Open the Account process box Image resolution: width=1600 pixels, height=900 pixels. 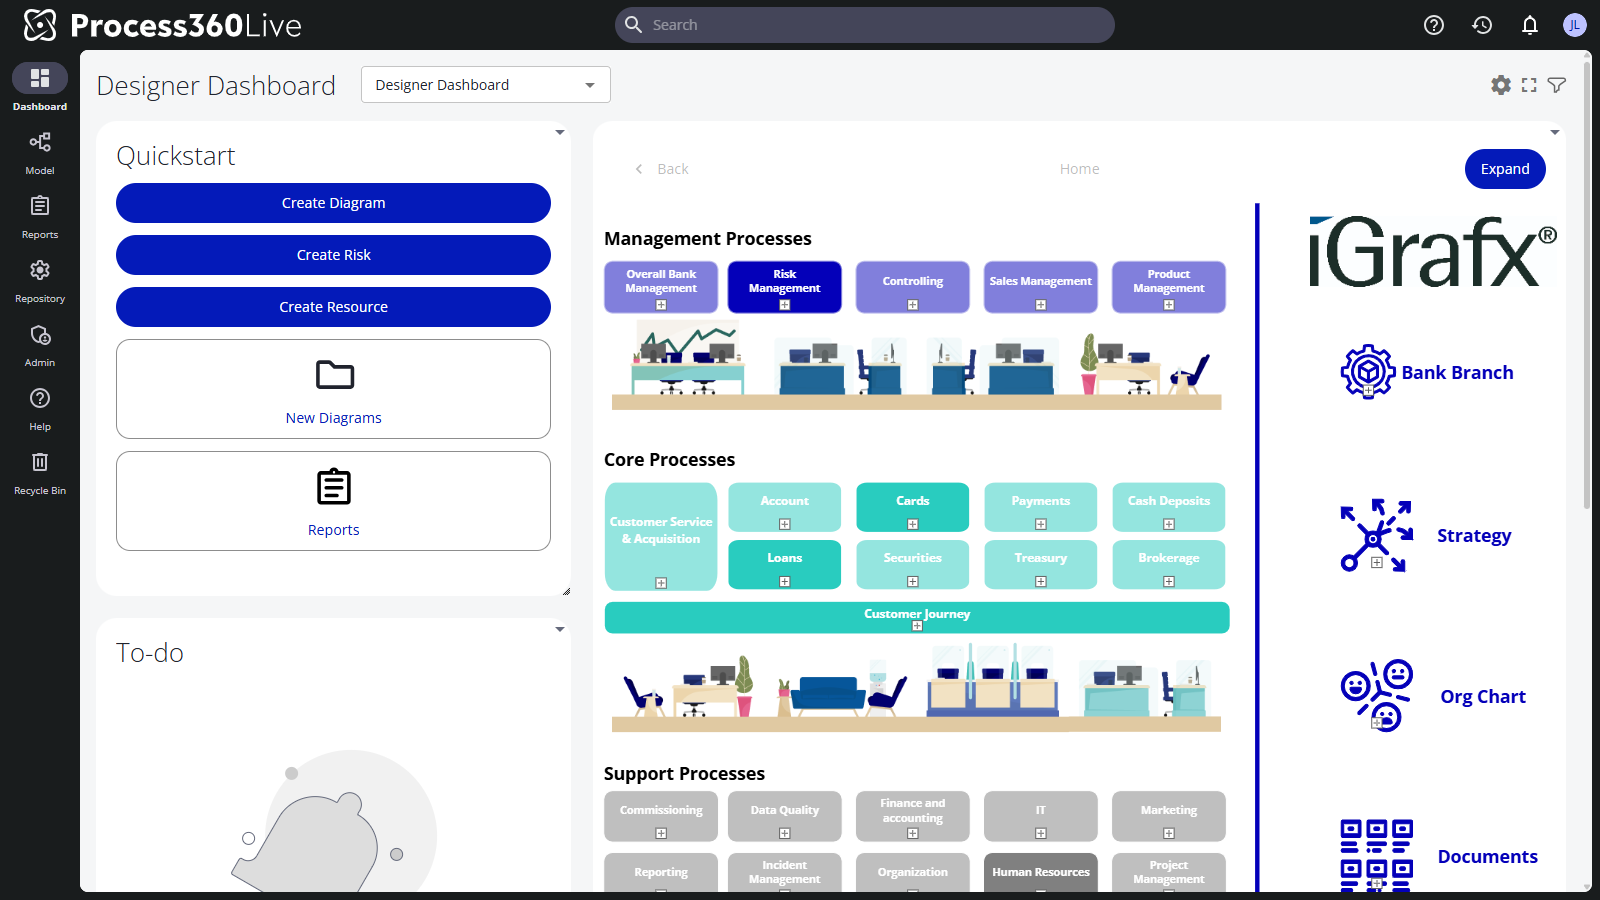[x=785, y=507]
